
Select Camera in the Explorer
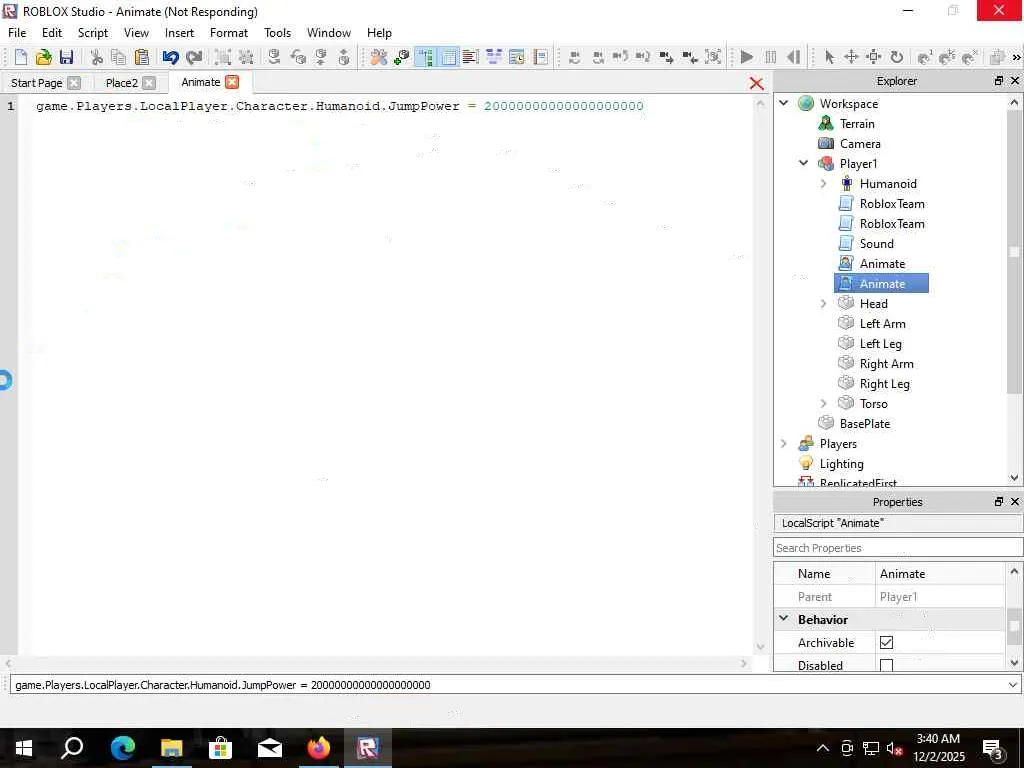pyautogui.click(x=860, y=144)
